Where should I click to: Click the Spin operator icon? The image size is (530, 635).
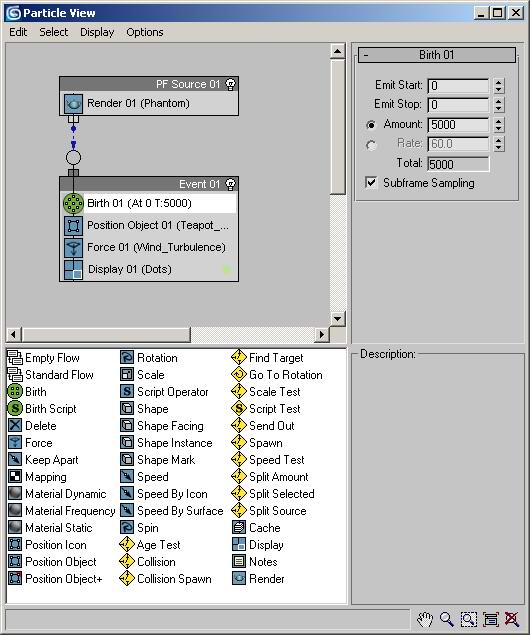coord(127,528)
